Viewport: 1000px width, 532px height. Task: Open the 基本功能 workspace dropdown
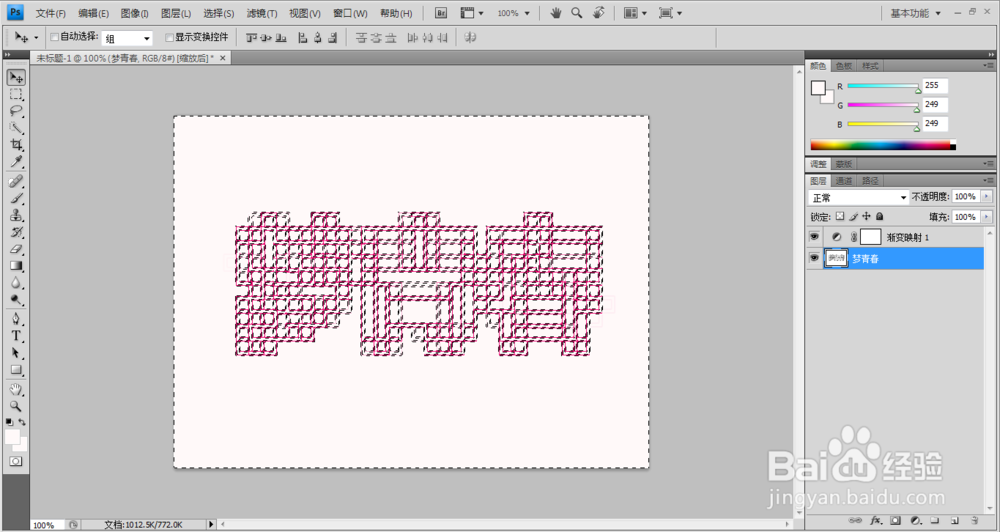pos(915,13)
